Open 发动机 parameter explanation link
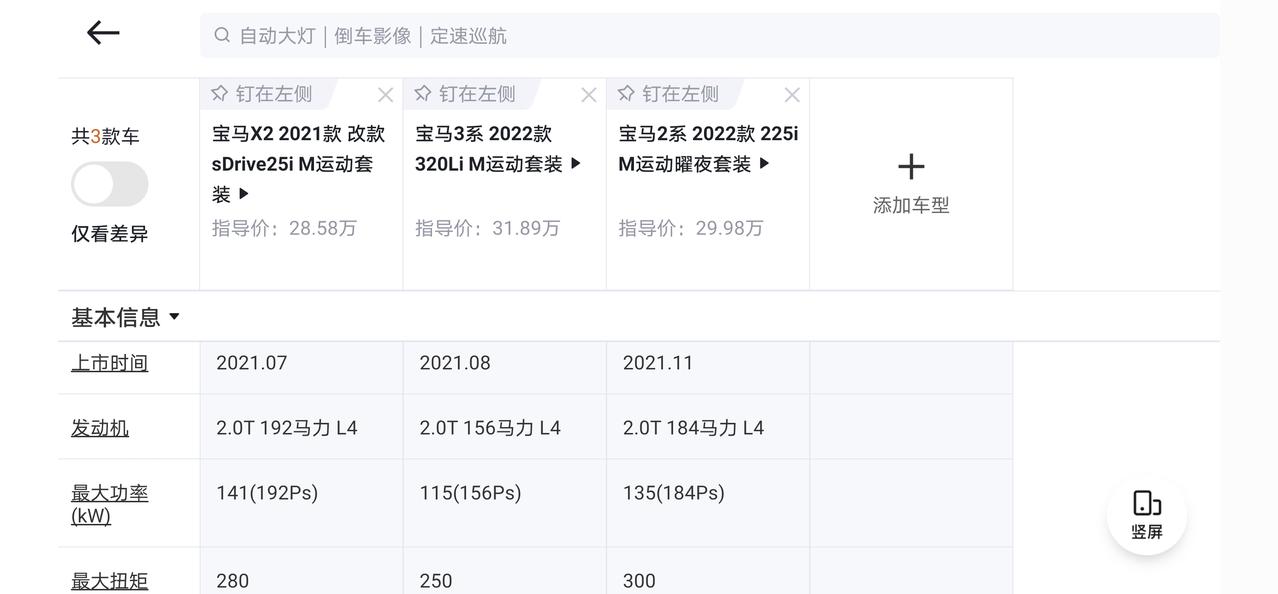The image size is (1278, 594). (x=99, y=428)
